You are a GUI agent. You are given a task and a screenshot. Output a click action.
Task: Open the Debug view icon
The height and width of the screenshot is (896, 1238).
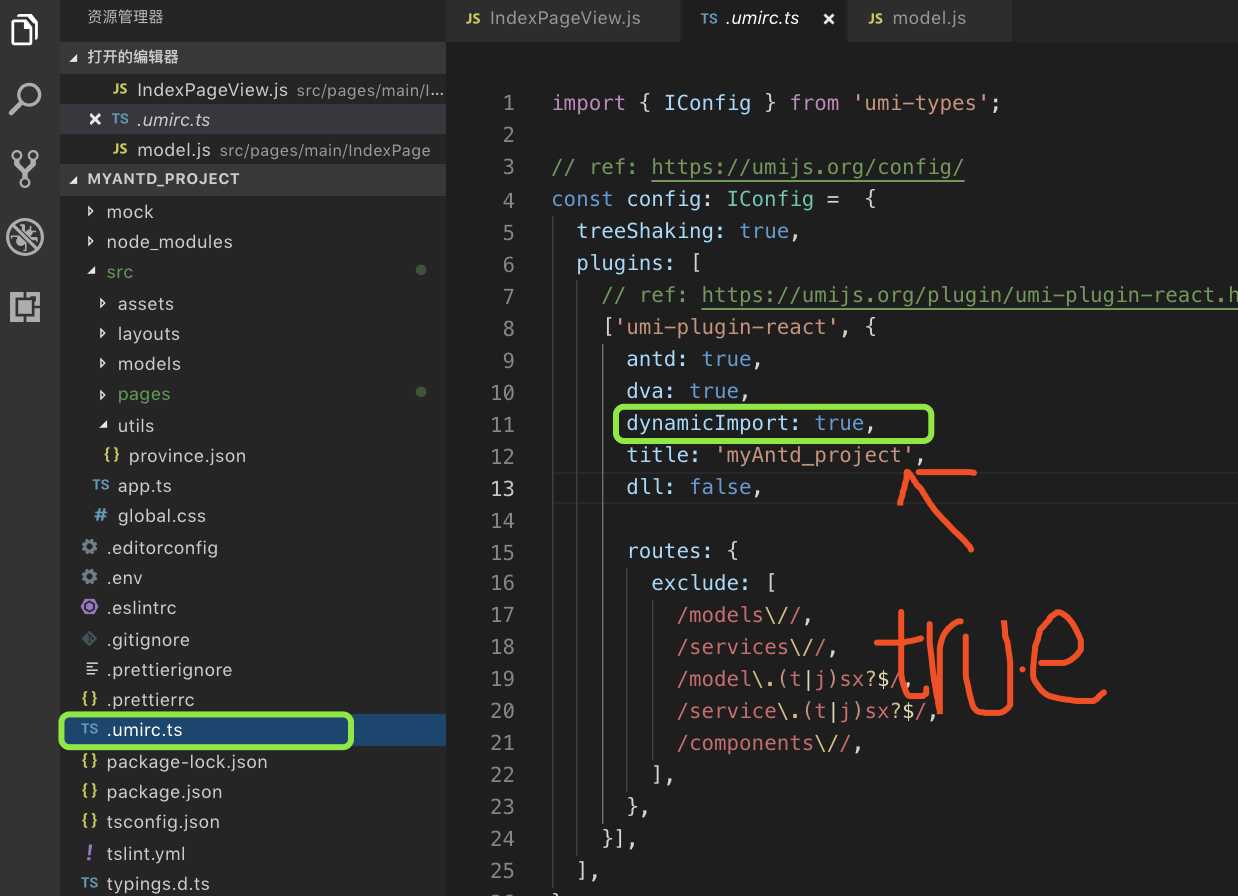(24, 238)
